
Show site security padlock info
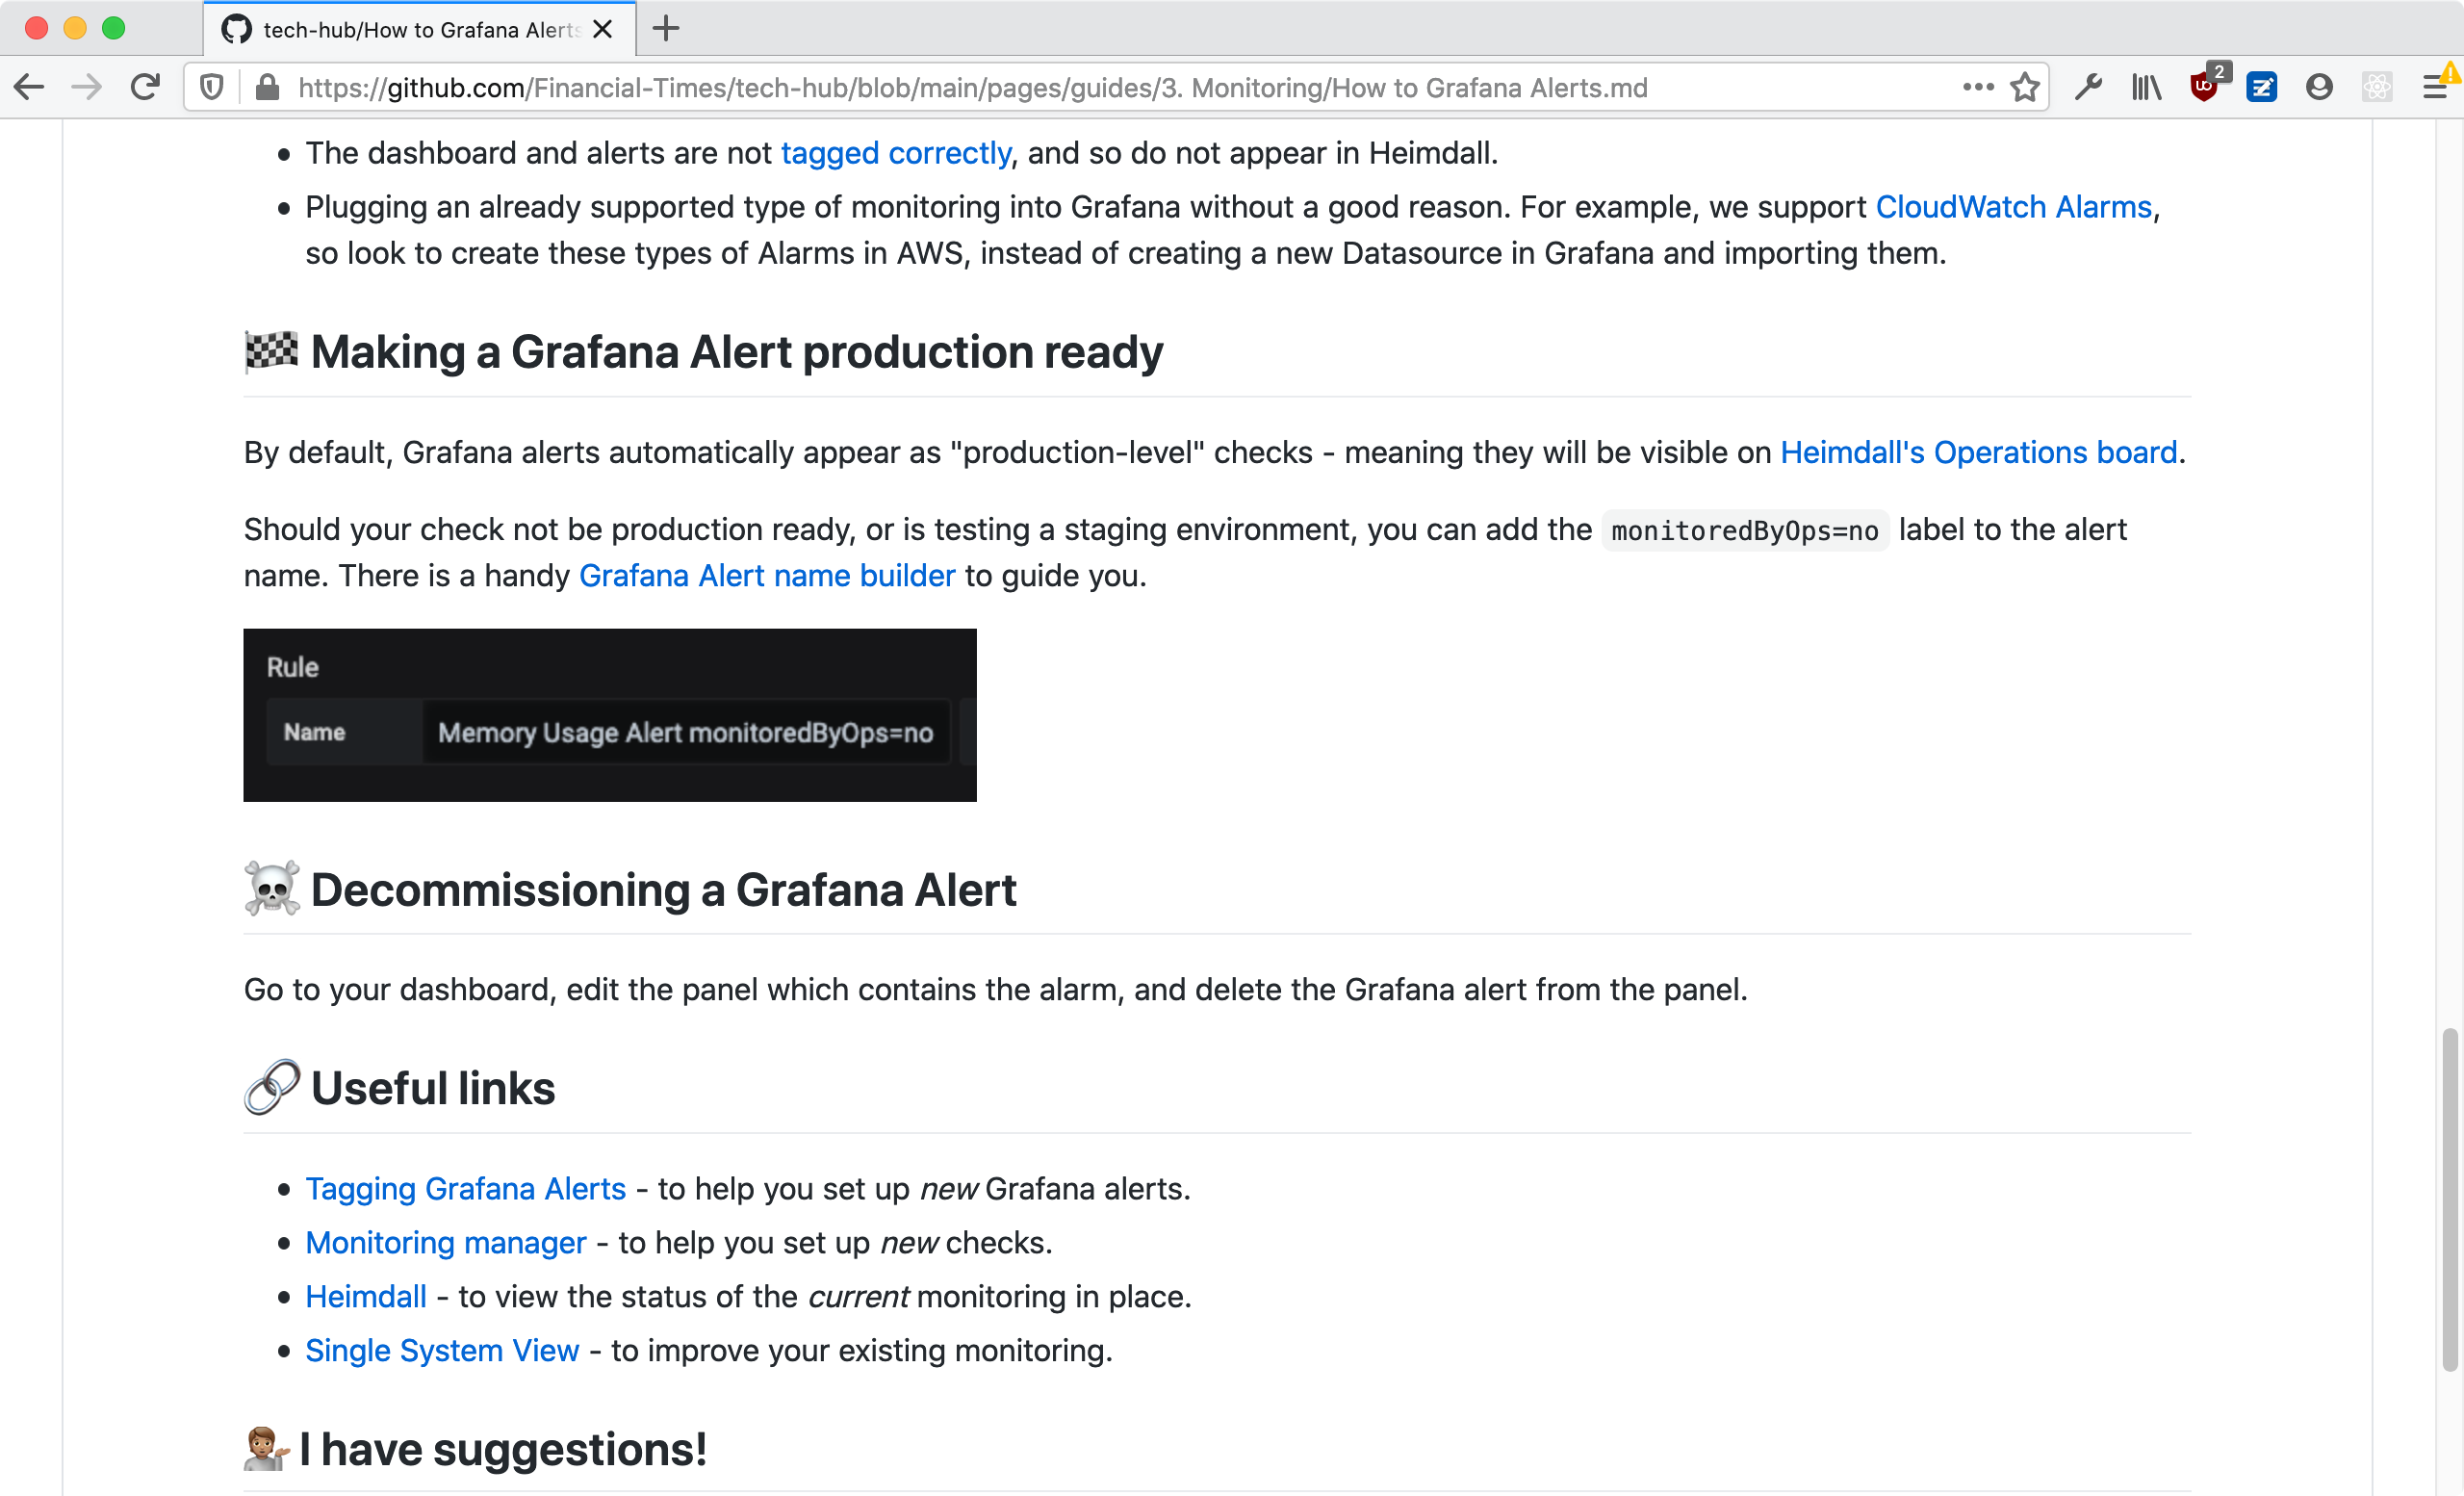click(x=266, y=88)
